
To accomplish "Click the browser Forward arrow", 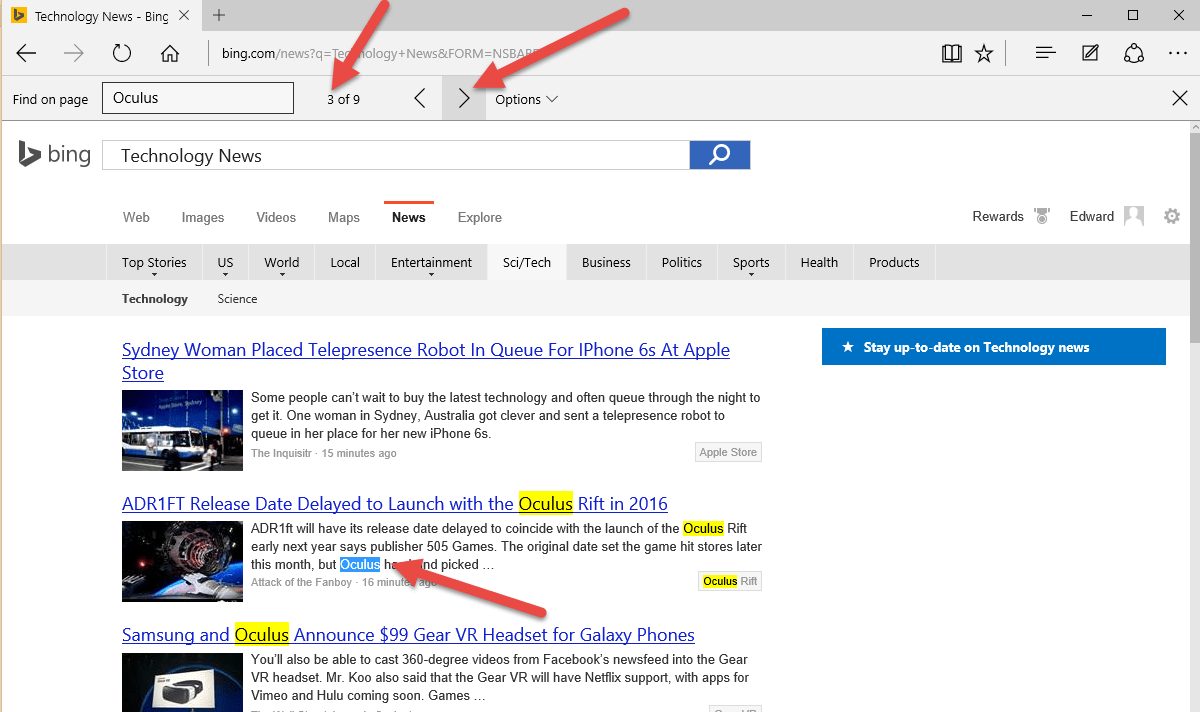I will click(73, 53).
